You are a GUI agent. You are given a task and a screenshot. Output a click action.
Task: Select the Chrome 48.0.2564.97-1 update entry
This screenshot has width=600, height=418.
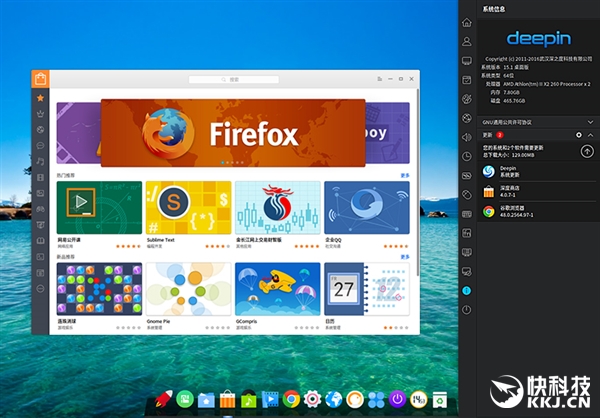pos(538,211)
